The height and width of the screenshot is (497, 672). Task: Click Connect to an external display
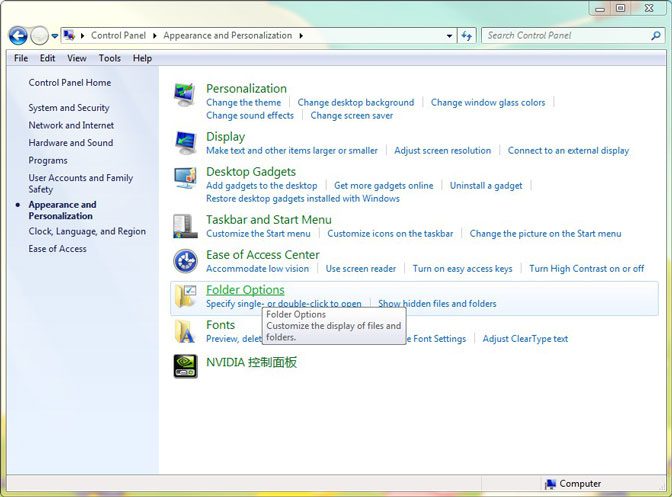[x=568, y=151]
